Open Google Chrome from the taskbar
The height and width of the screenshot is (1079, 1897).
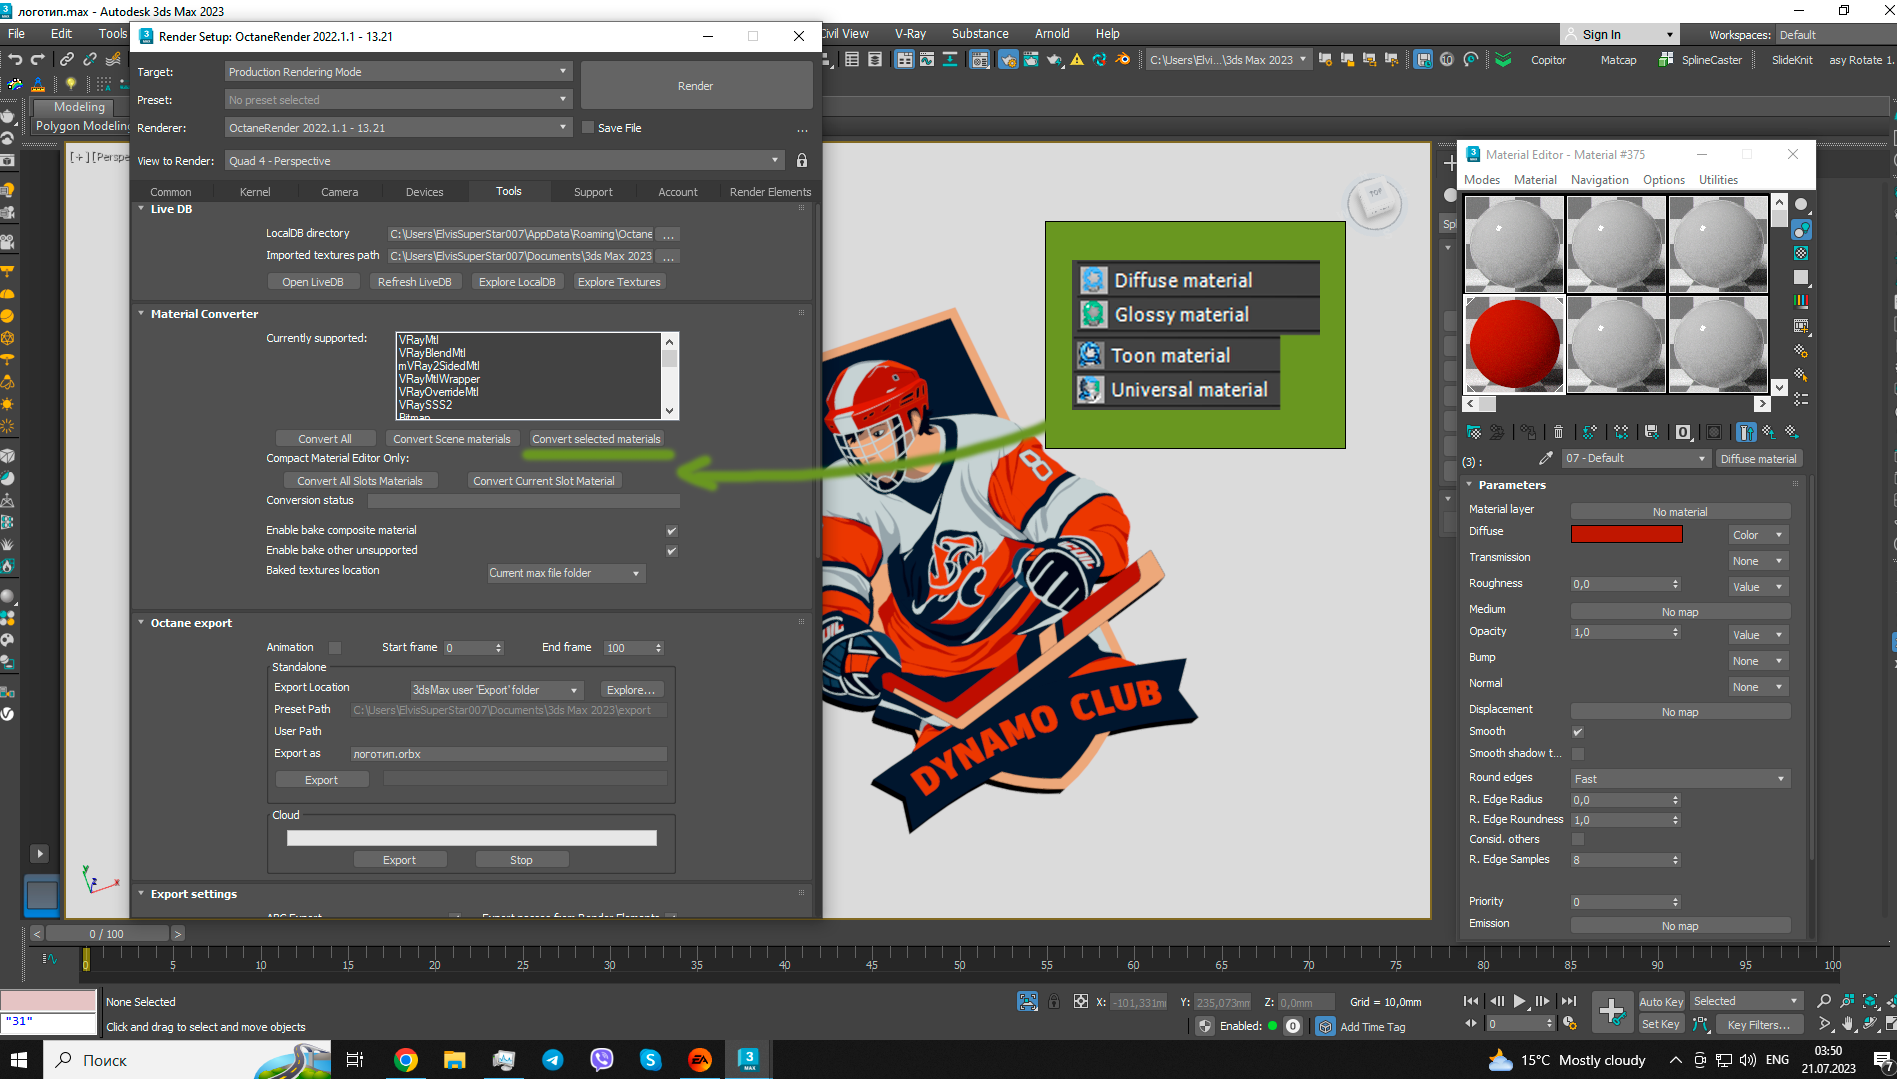405,1060
